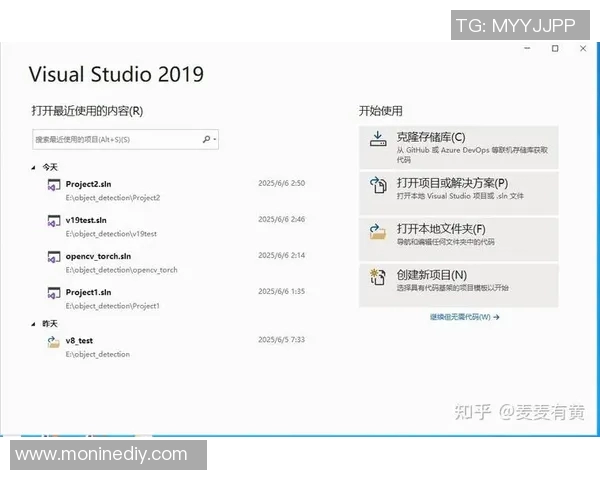Click the 今天 group label
This screenshot has width=600, height=480.
click(50, 167)
